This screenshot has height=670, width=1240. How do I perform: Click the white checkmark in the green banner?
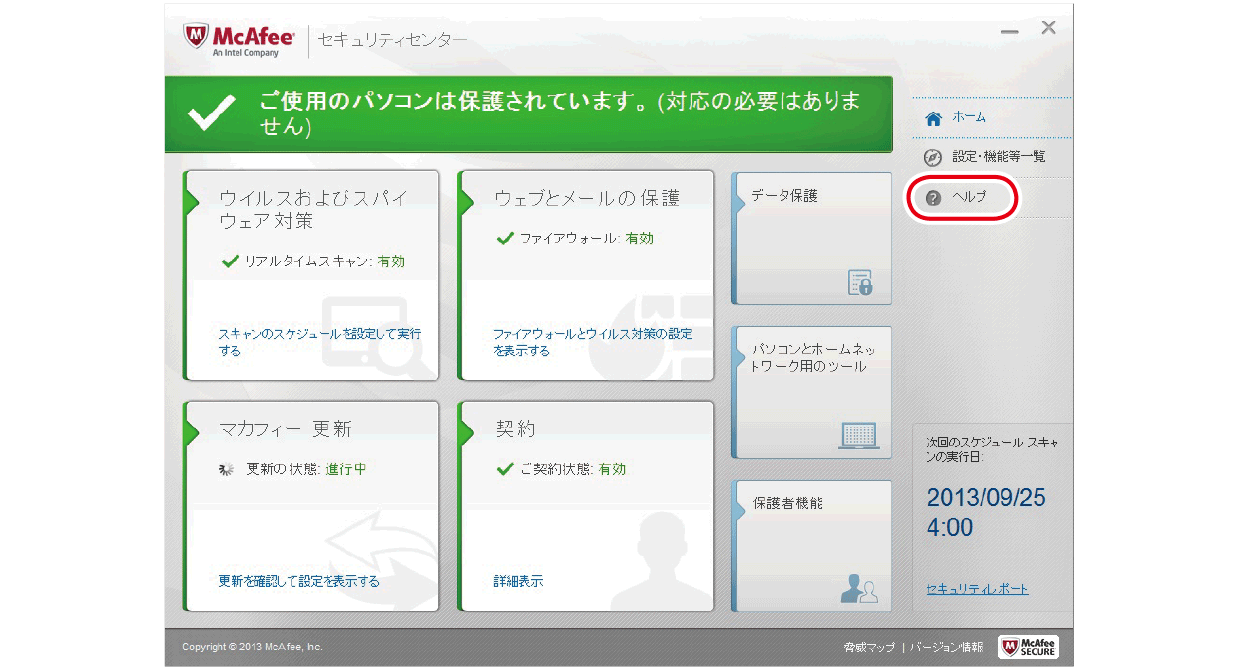click(x=213, y=114)
